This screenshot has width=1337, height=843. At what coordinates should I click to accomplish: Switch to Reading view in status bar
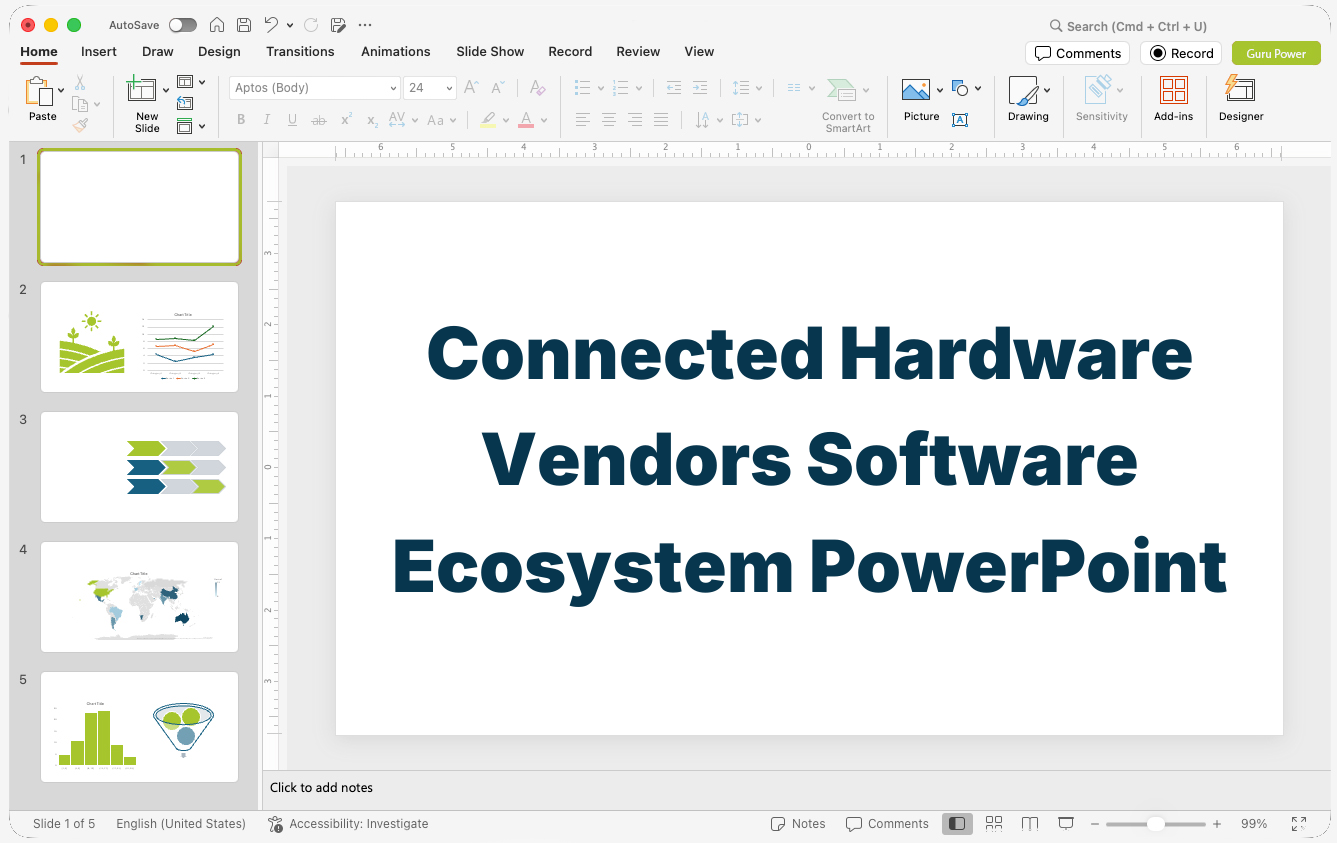click(1030, 824)
